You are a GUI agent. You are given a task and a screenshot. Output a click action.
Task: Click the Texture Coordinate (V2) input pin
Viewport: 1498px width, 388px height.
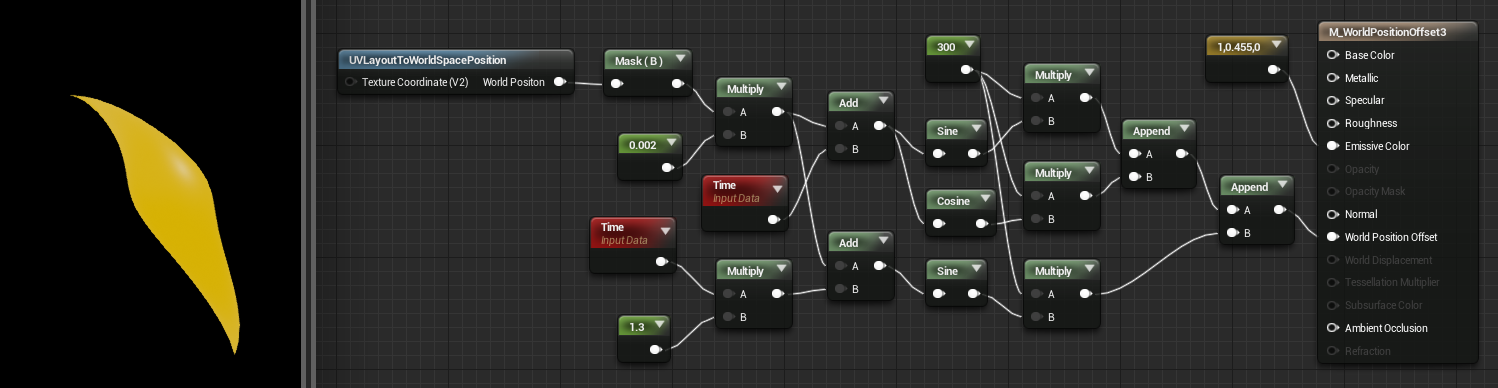[351, 82]
